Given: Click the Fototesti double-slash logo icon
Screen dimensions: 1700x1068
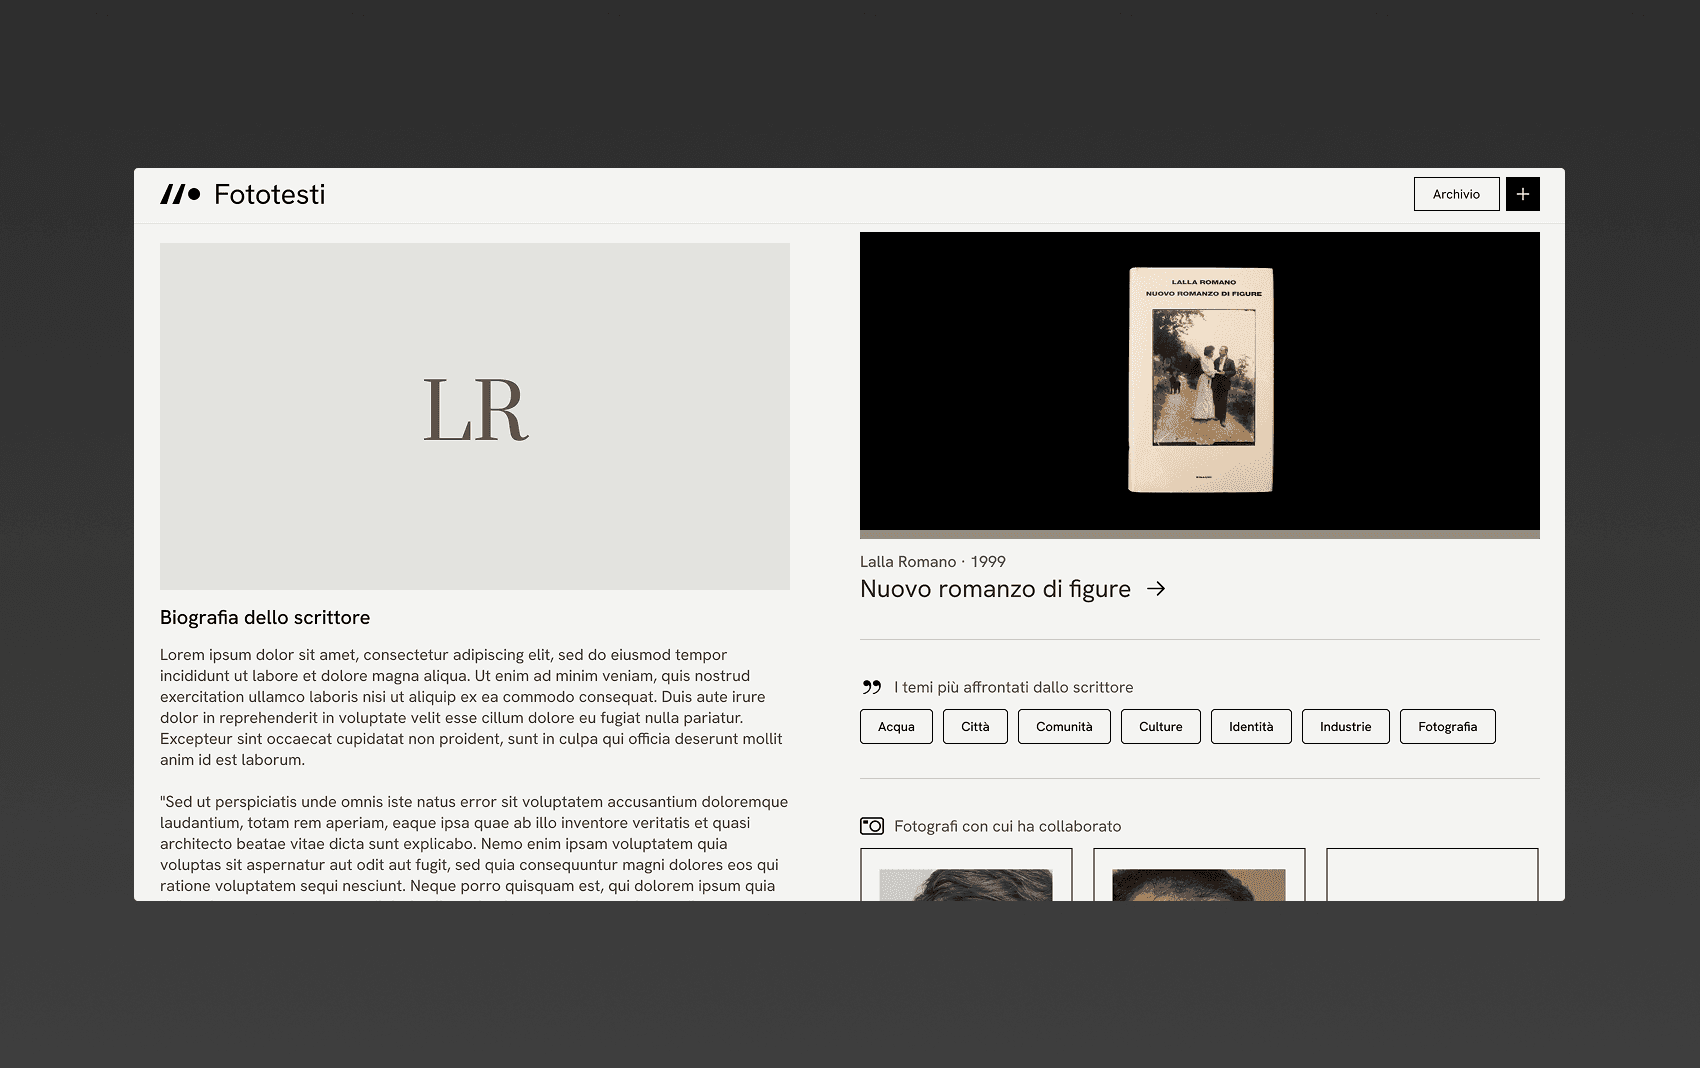Looking at the screenshot, I should tap(180, 194).
